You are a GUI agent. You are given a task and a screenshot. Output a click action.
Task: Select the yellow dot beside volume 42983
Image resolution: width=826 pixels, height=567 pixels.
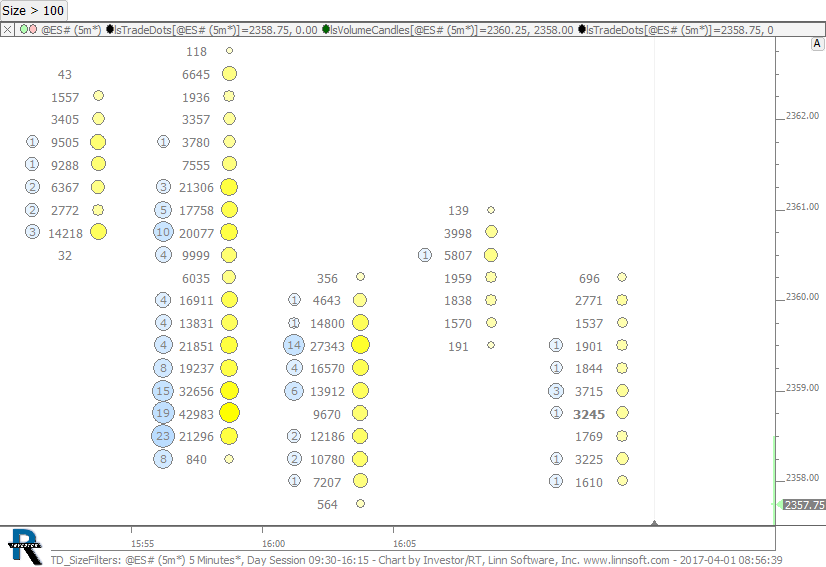(x=229, y=413)
